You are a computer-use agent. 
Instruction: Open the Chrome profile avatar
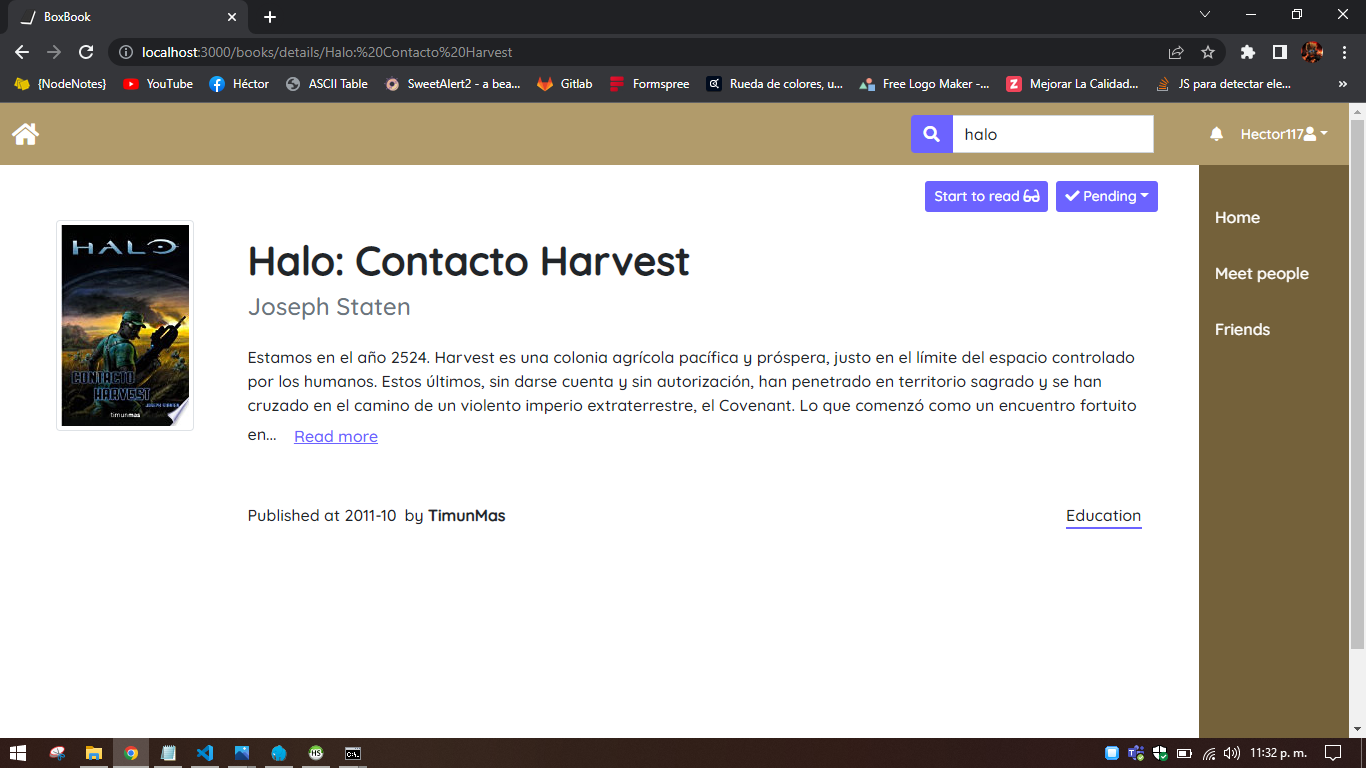tap(1312, 52)
